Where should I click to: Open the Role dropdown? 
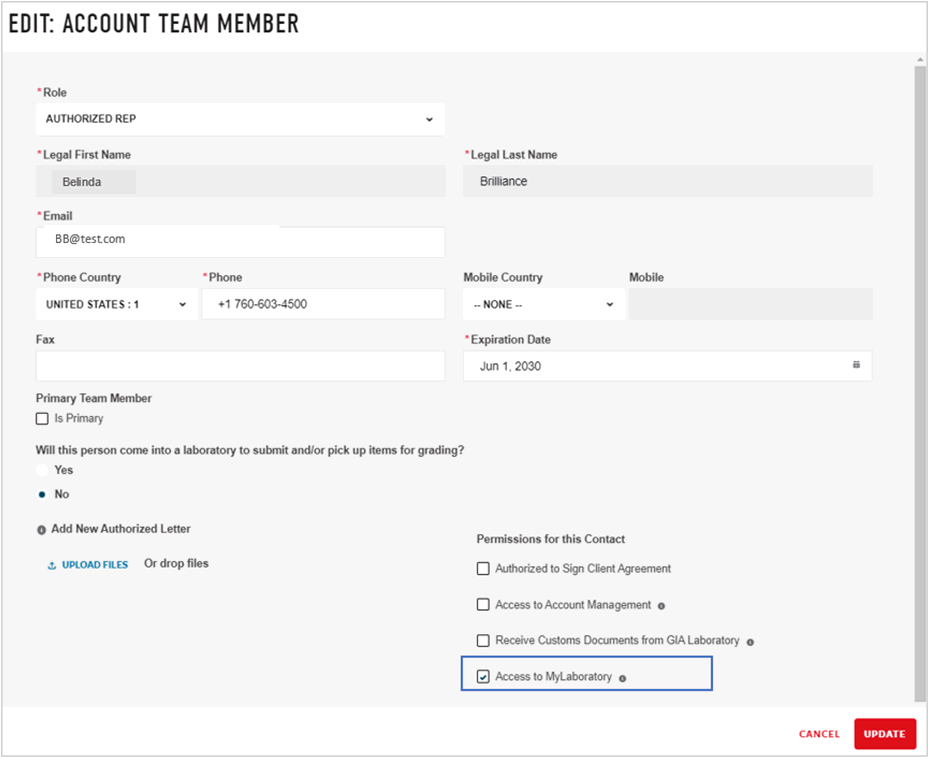click(x=240, y=119)
